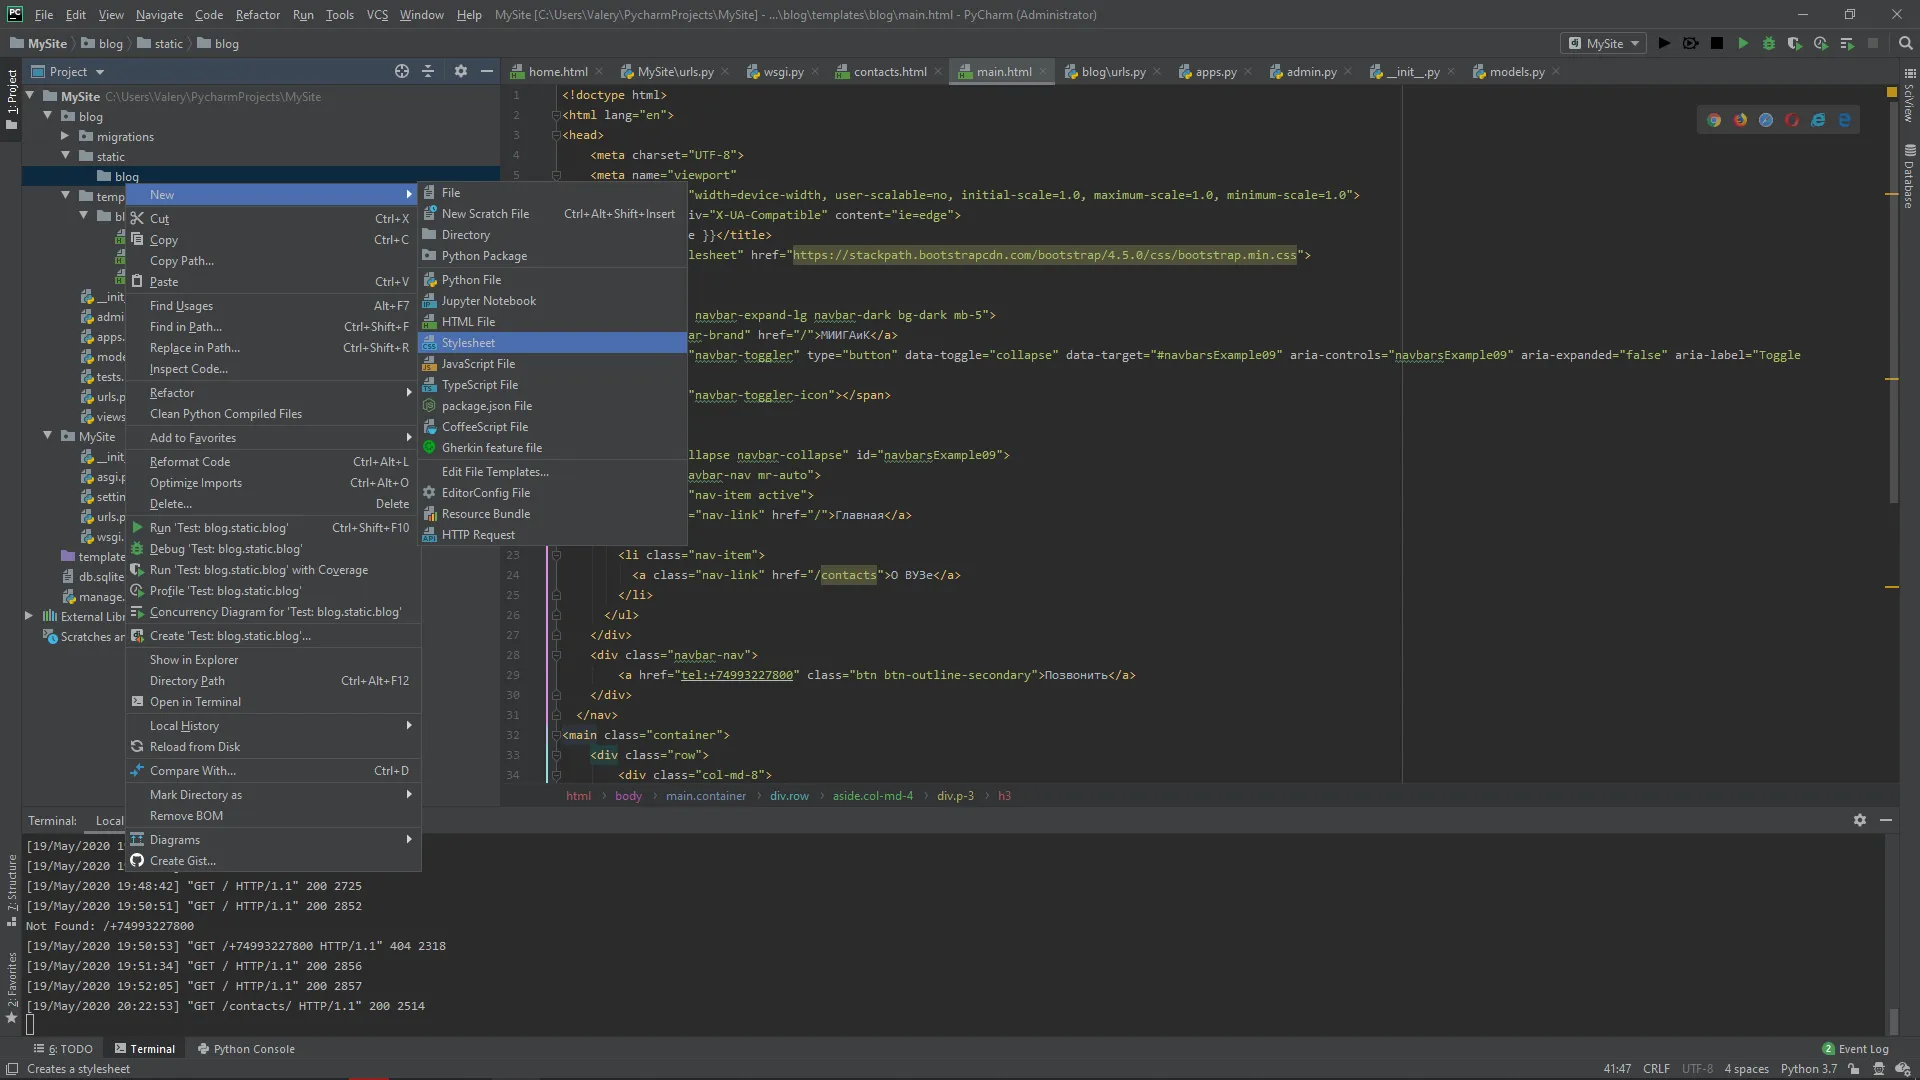Expand External Libraries tree node
Screen dimensions: 1920x1080
[x=29, y=616]
